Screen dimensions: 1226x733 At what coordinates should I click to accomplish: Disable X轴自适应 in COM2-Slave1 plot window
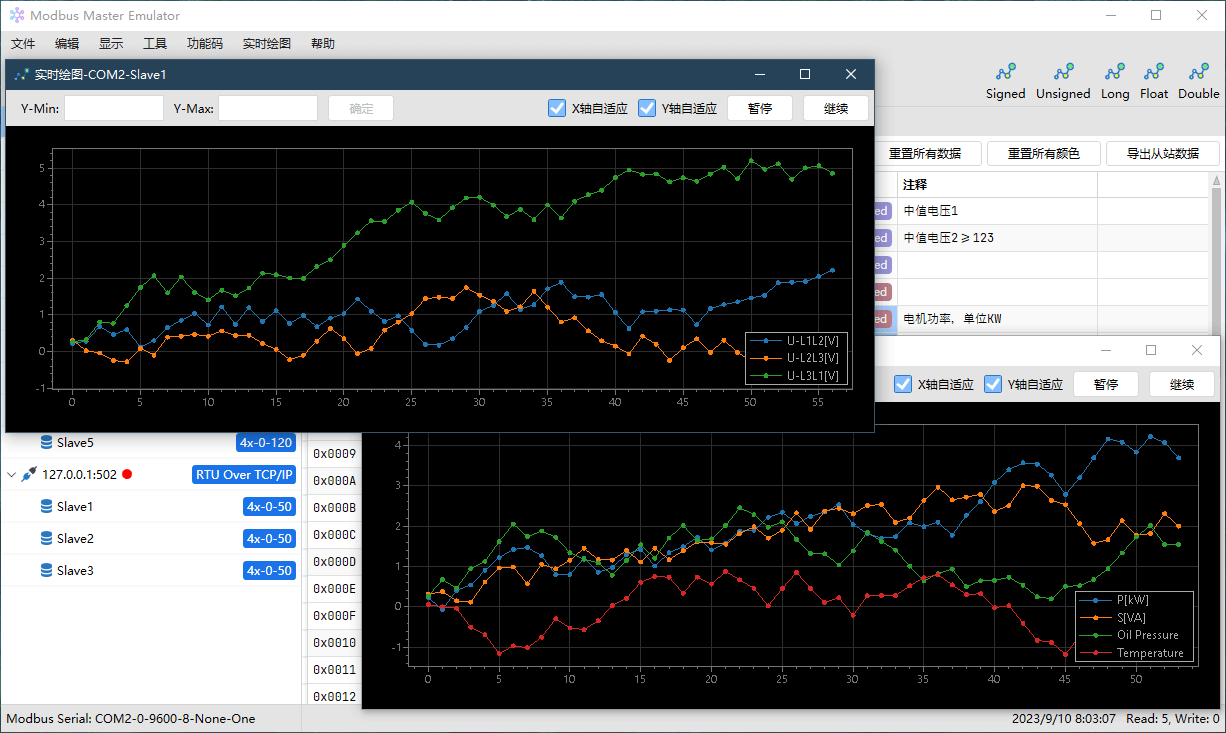click(557, 108)
